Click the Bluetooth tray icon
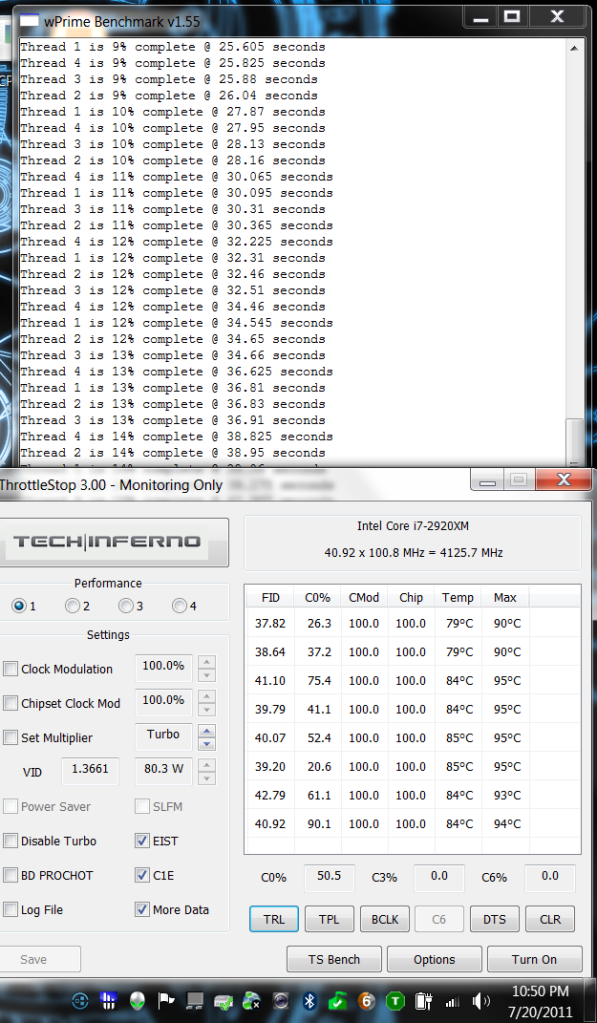Viewport: 597px width, 1023px height. click(310, 1000)
